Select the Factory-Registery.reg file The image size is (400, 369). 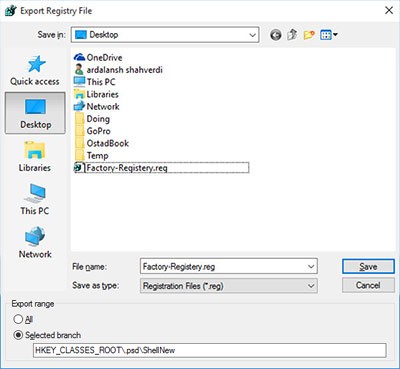161,168
